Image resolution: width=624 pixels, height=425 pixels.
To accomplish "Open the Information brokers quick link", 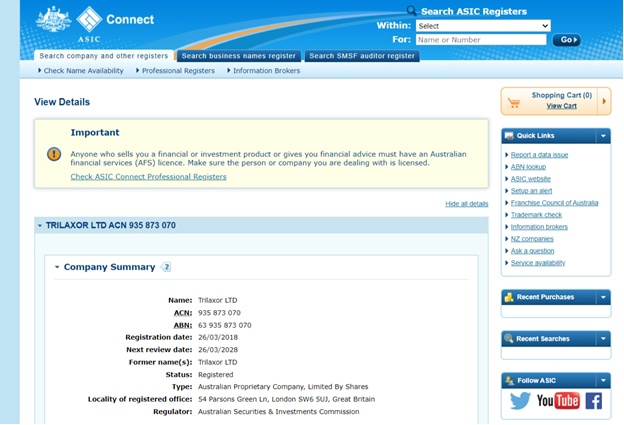I will [539, 227].
